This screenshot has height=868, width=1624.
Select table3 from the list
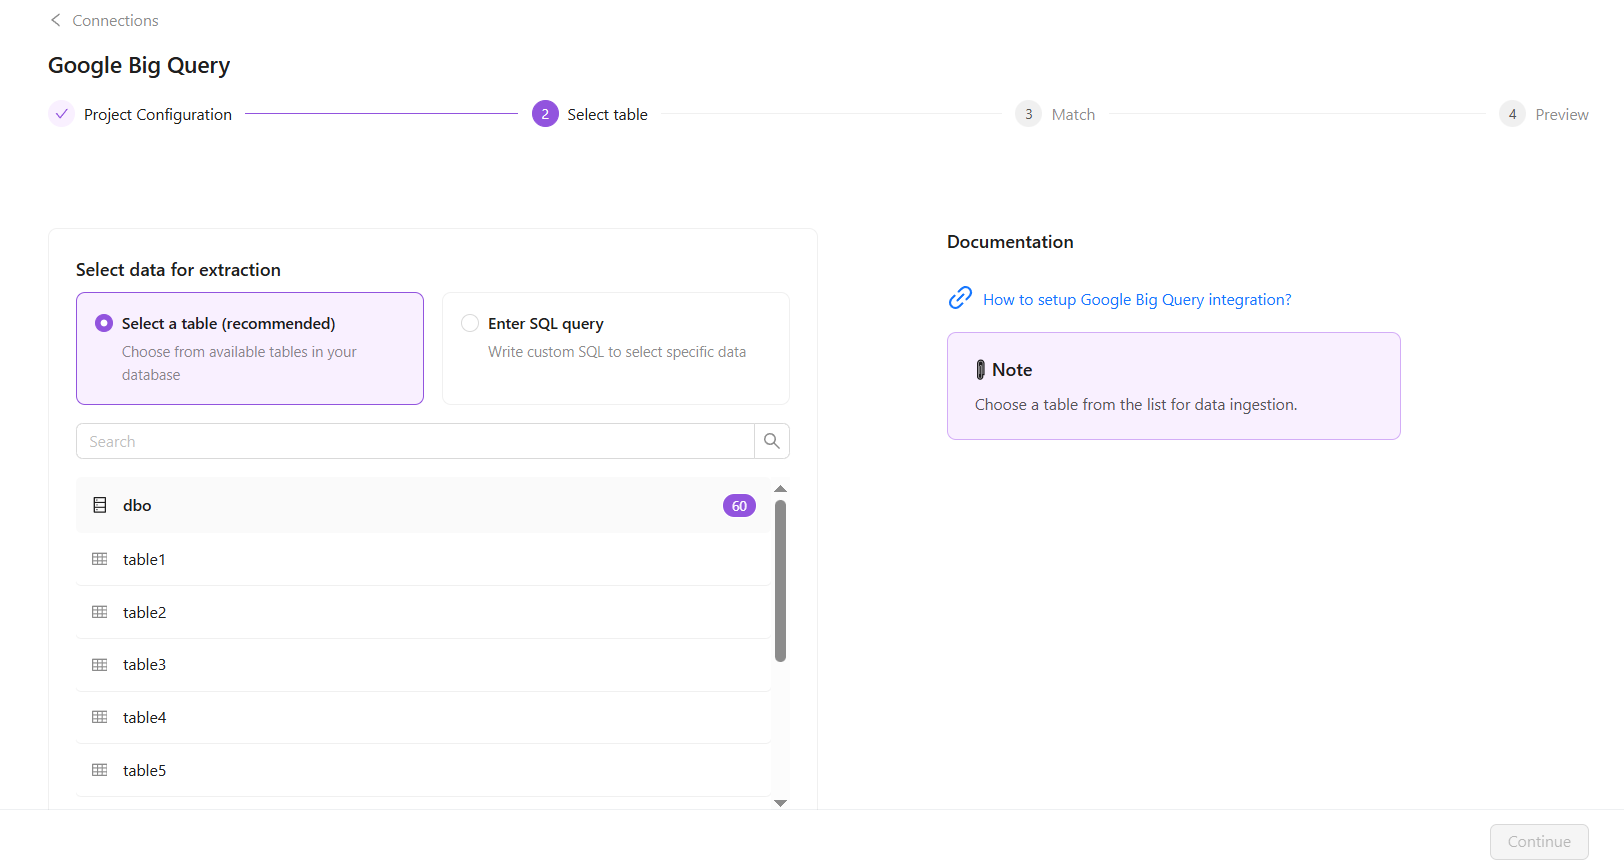423,665
